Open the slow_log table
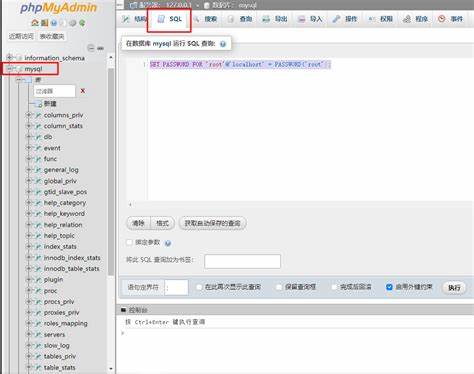 pos(57,345)
